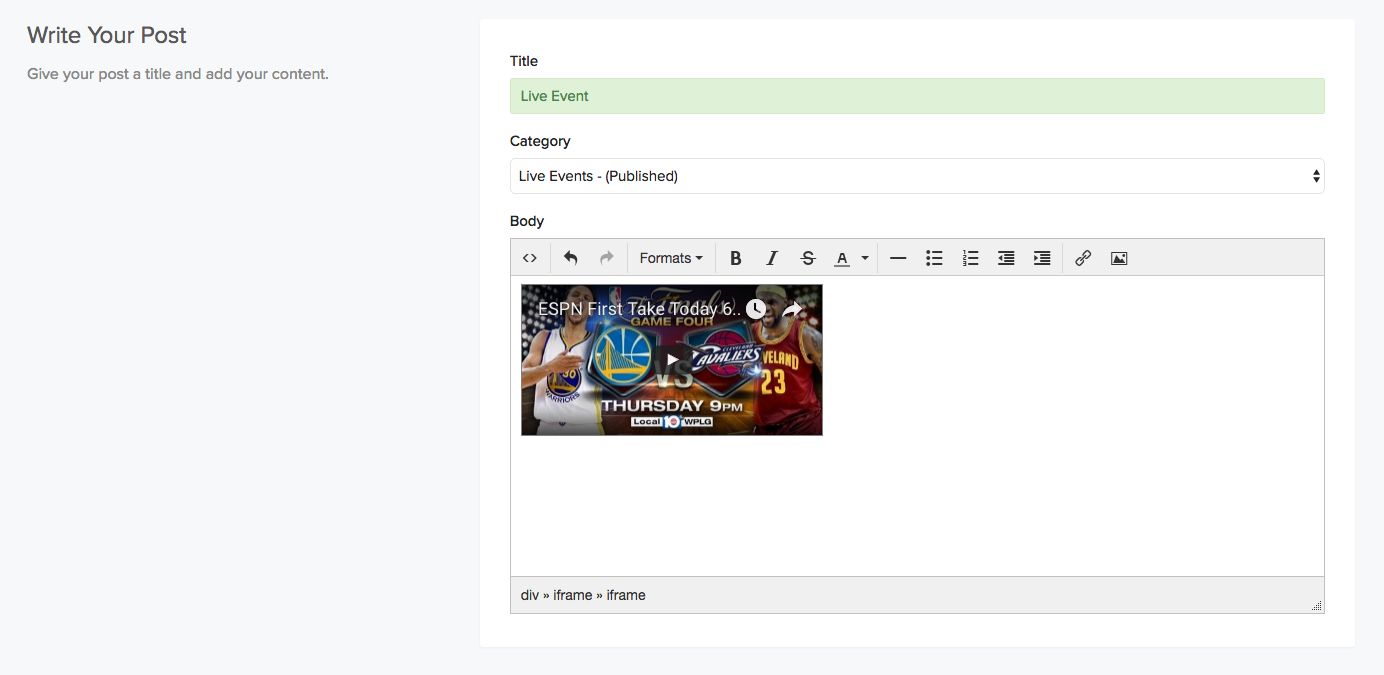The width and height of the screenshot is (1384, 675).
Task: Open the source code view icon
Action: coord(530,258)
